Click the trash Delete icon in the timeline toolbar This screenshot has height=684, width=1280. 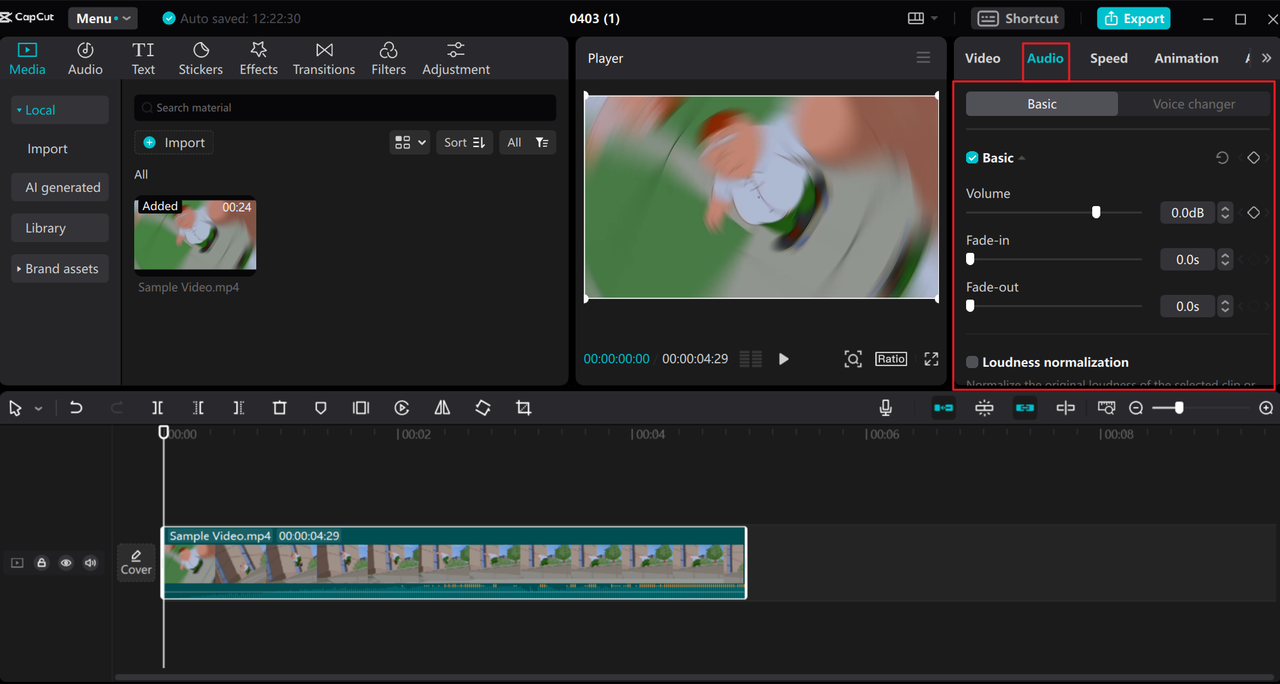(279, 408)
